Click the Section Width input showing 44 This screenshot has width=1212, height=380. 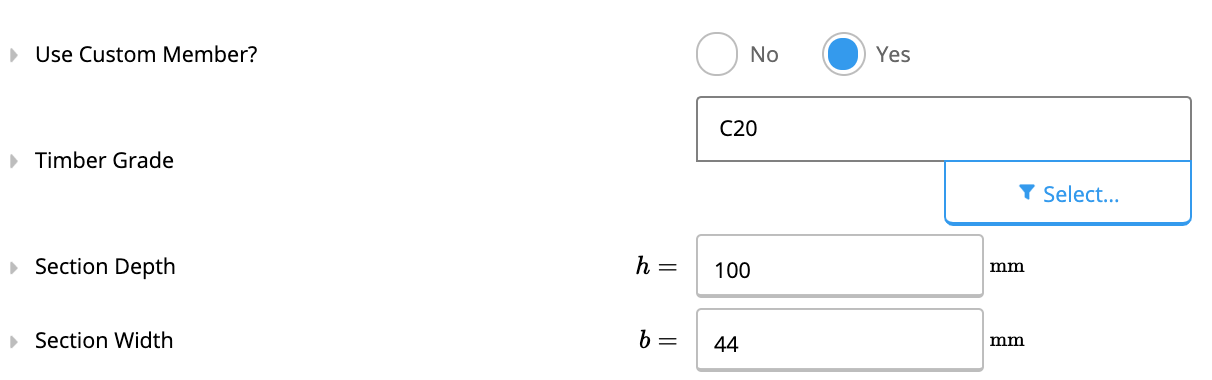tap(840, 340)
